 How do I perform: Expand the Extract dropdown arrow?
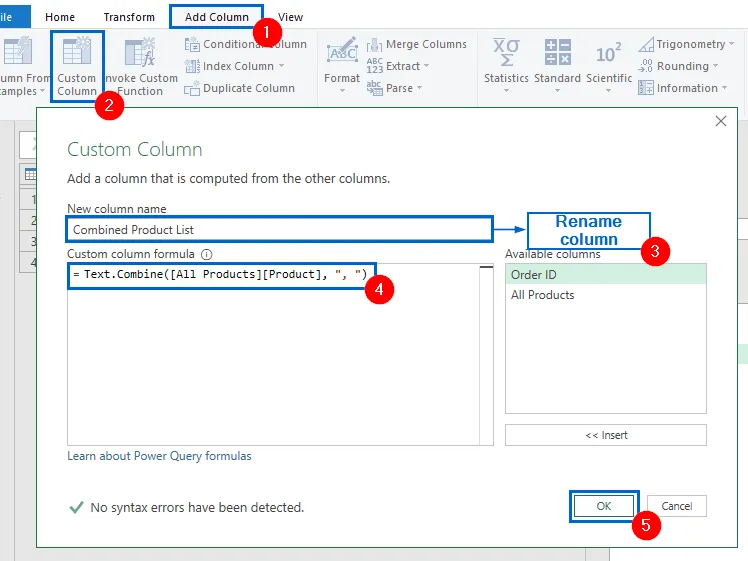426,66
